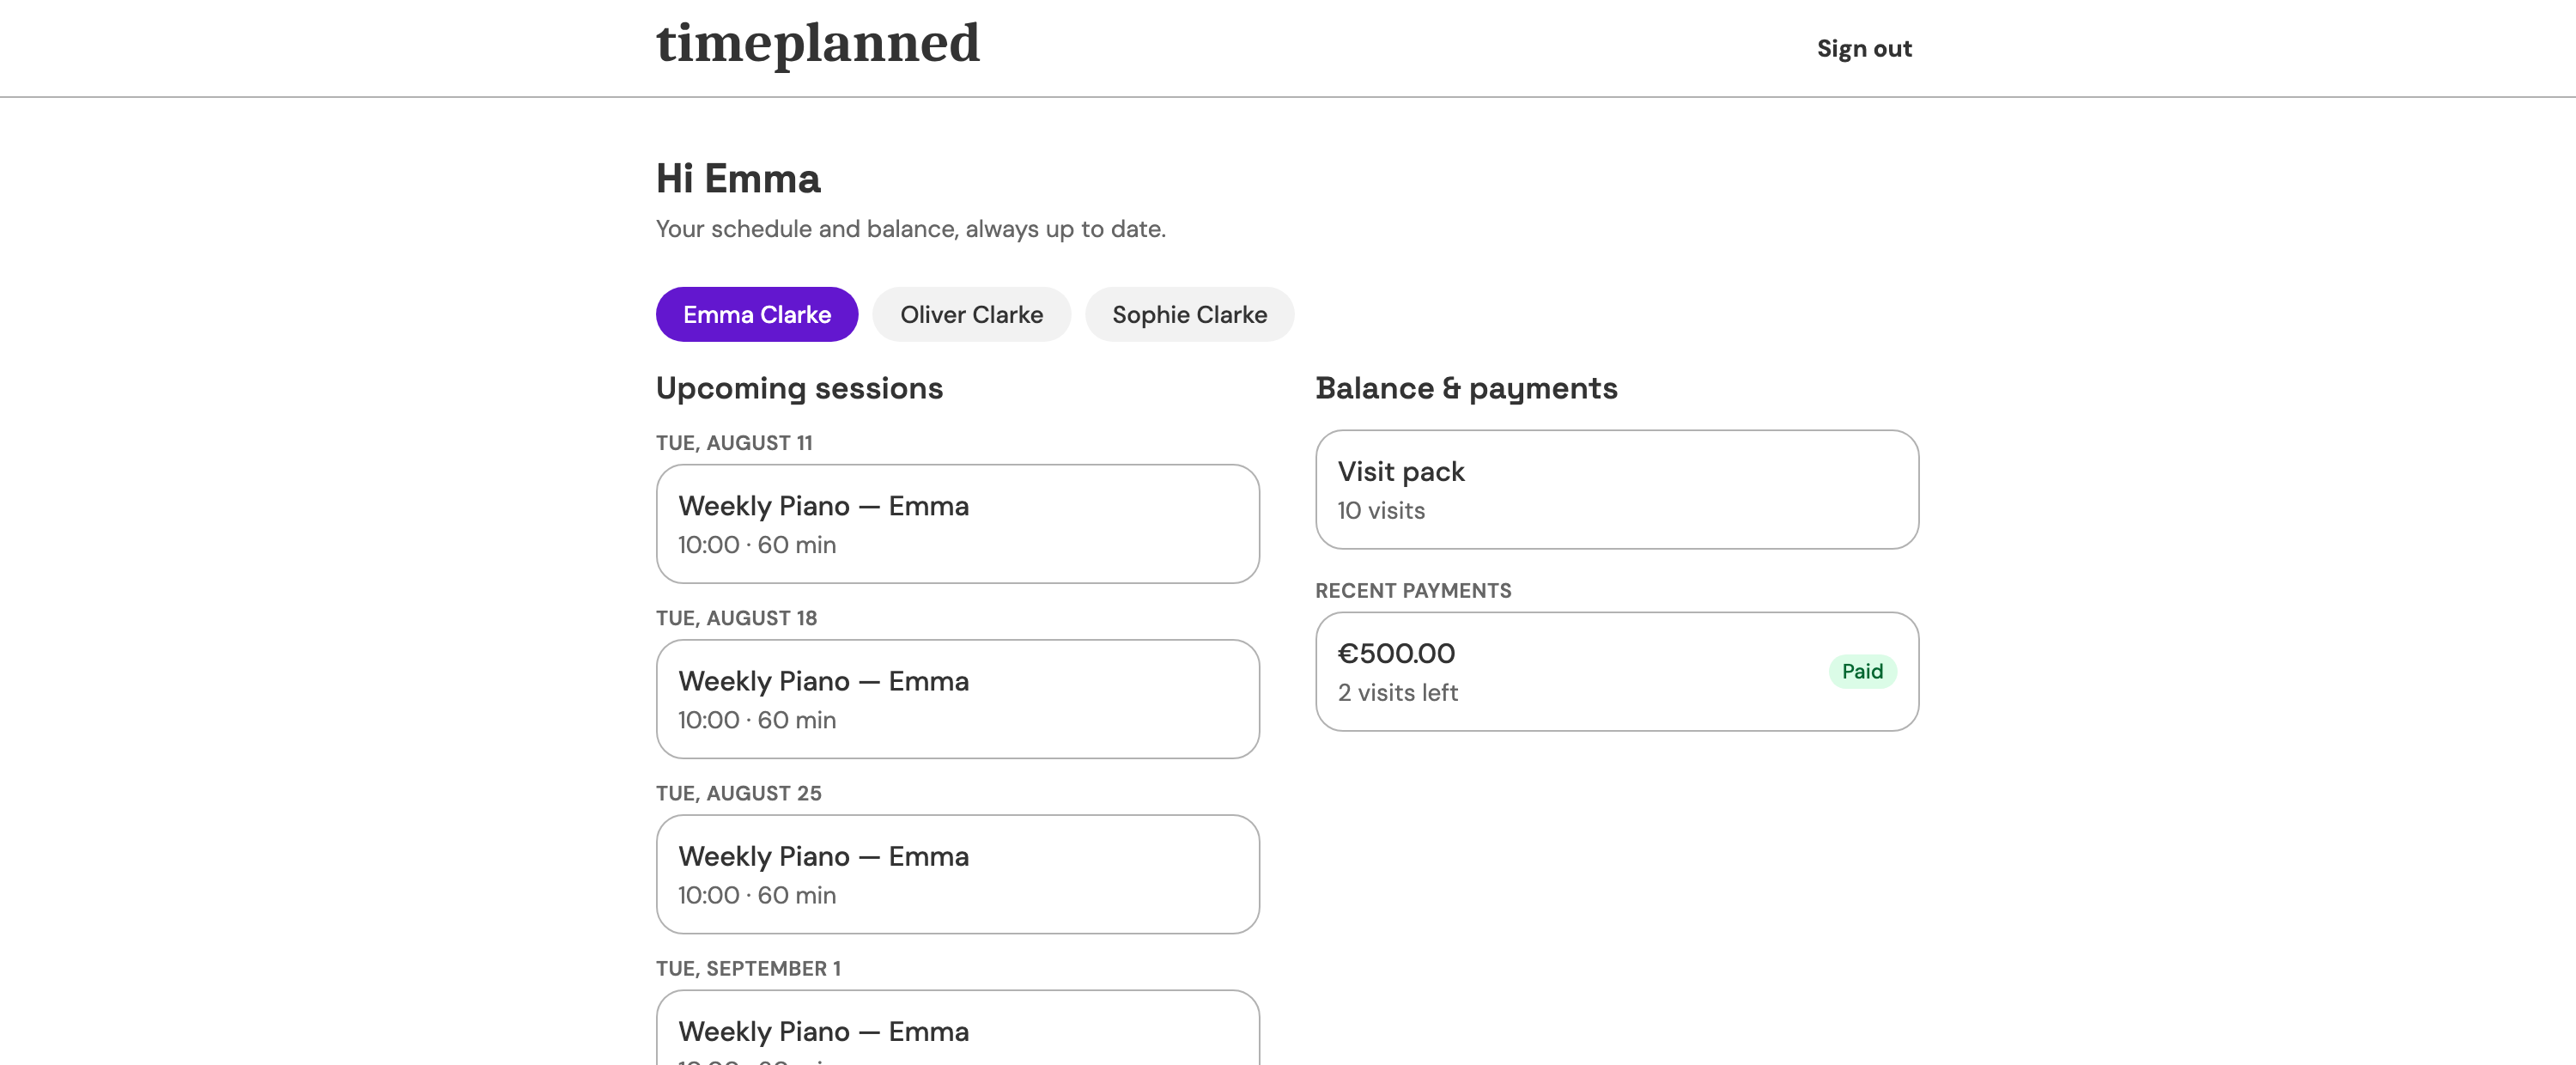Click the 'TUE, SEPTEMBER 1' date label
This screenshot has width=2576, height=1065.
point(748,968)
